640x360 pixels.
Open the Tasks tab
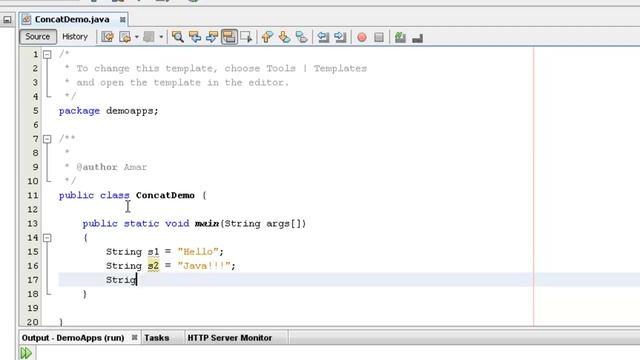pyautogui.click(x=157, y=338)
